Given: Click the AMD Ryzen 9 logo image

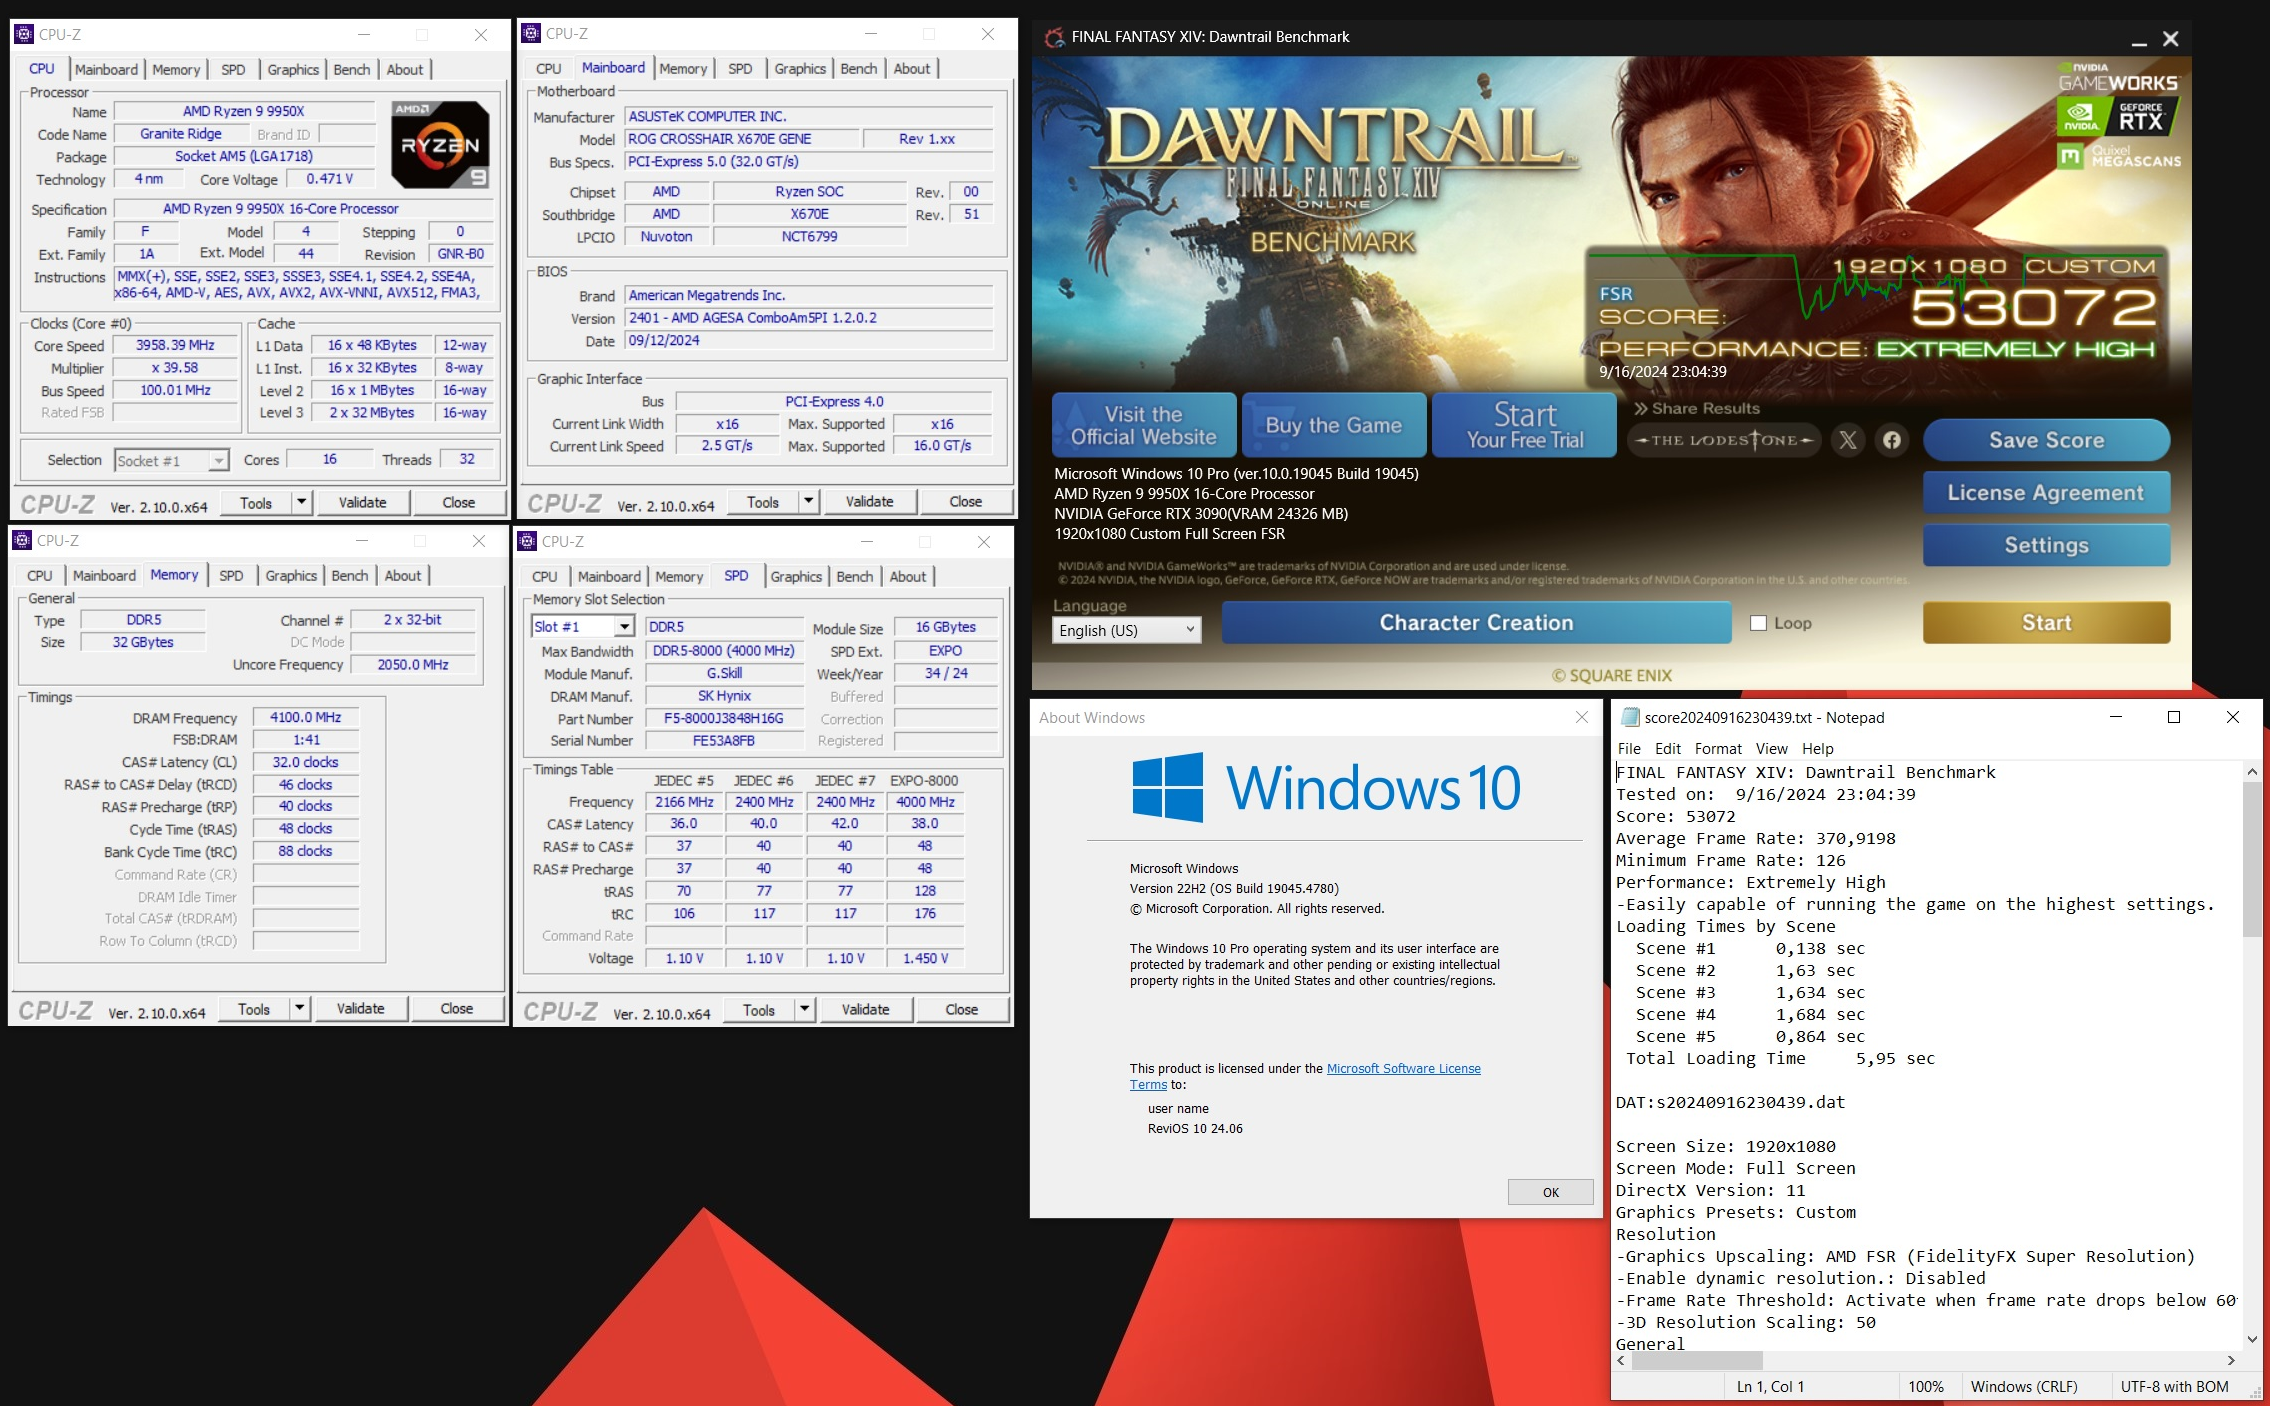Looking at the screenshot, I should tap(440, 145).
